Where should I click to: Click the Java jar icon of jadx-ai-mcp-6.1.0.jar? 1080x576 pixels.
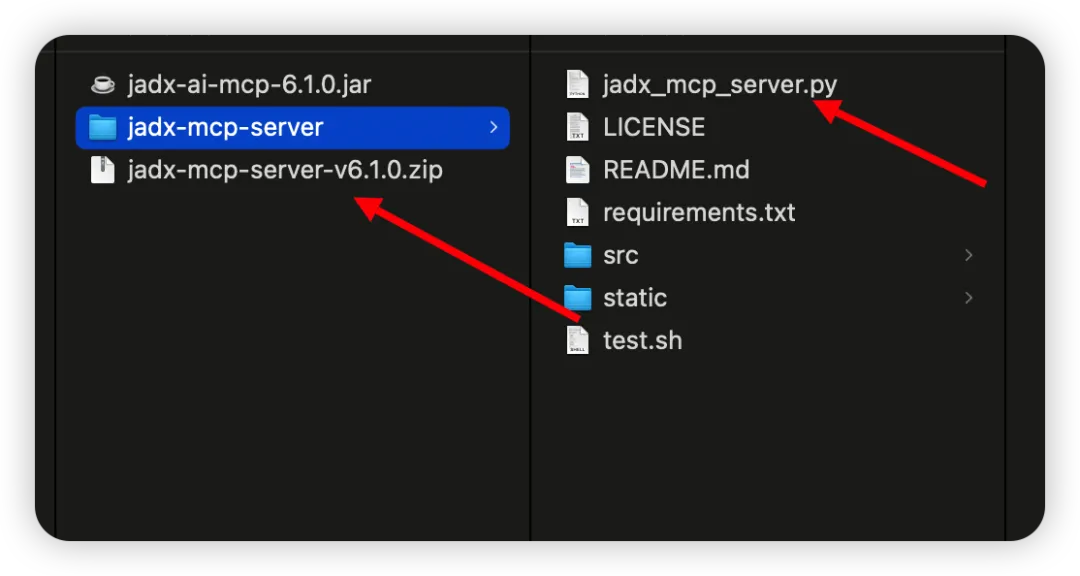(103, 85)
